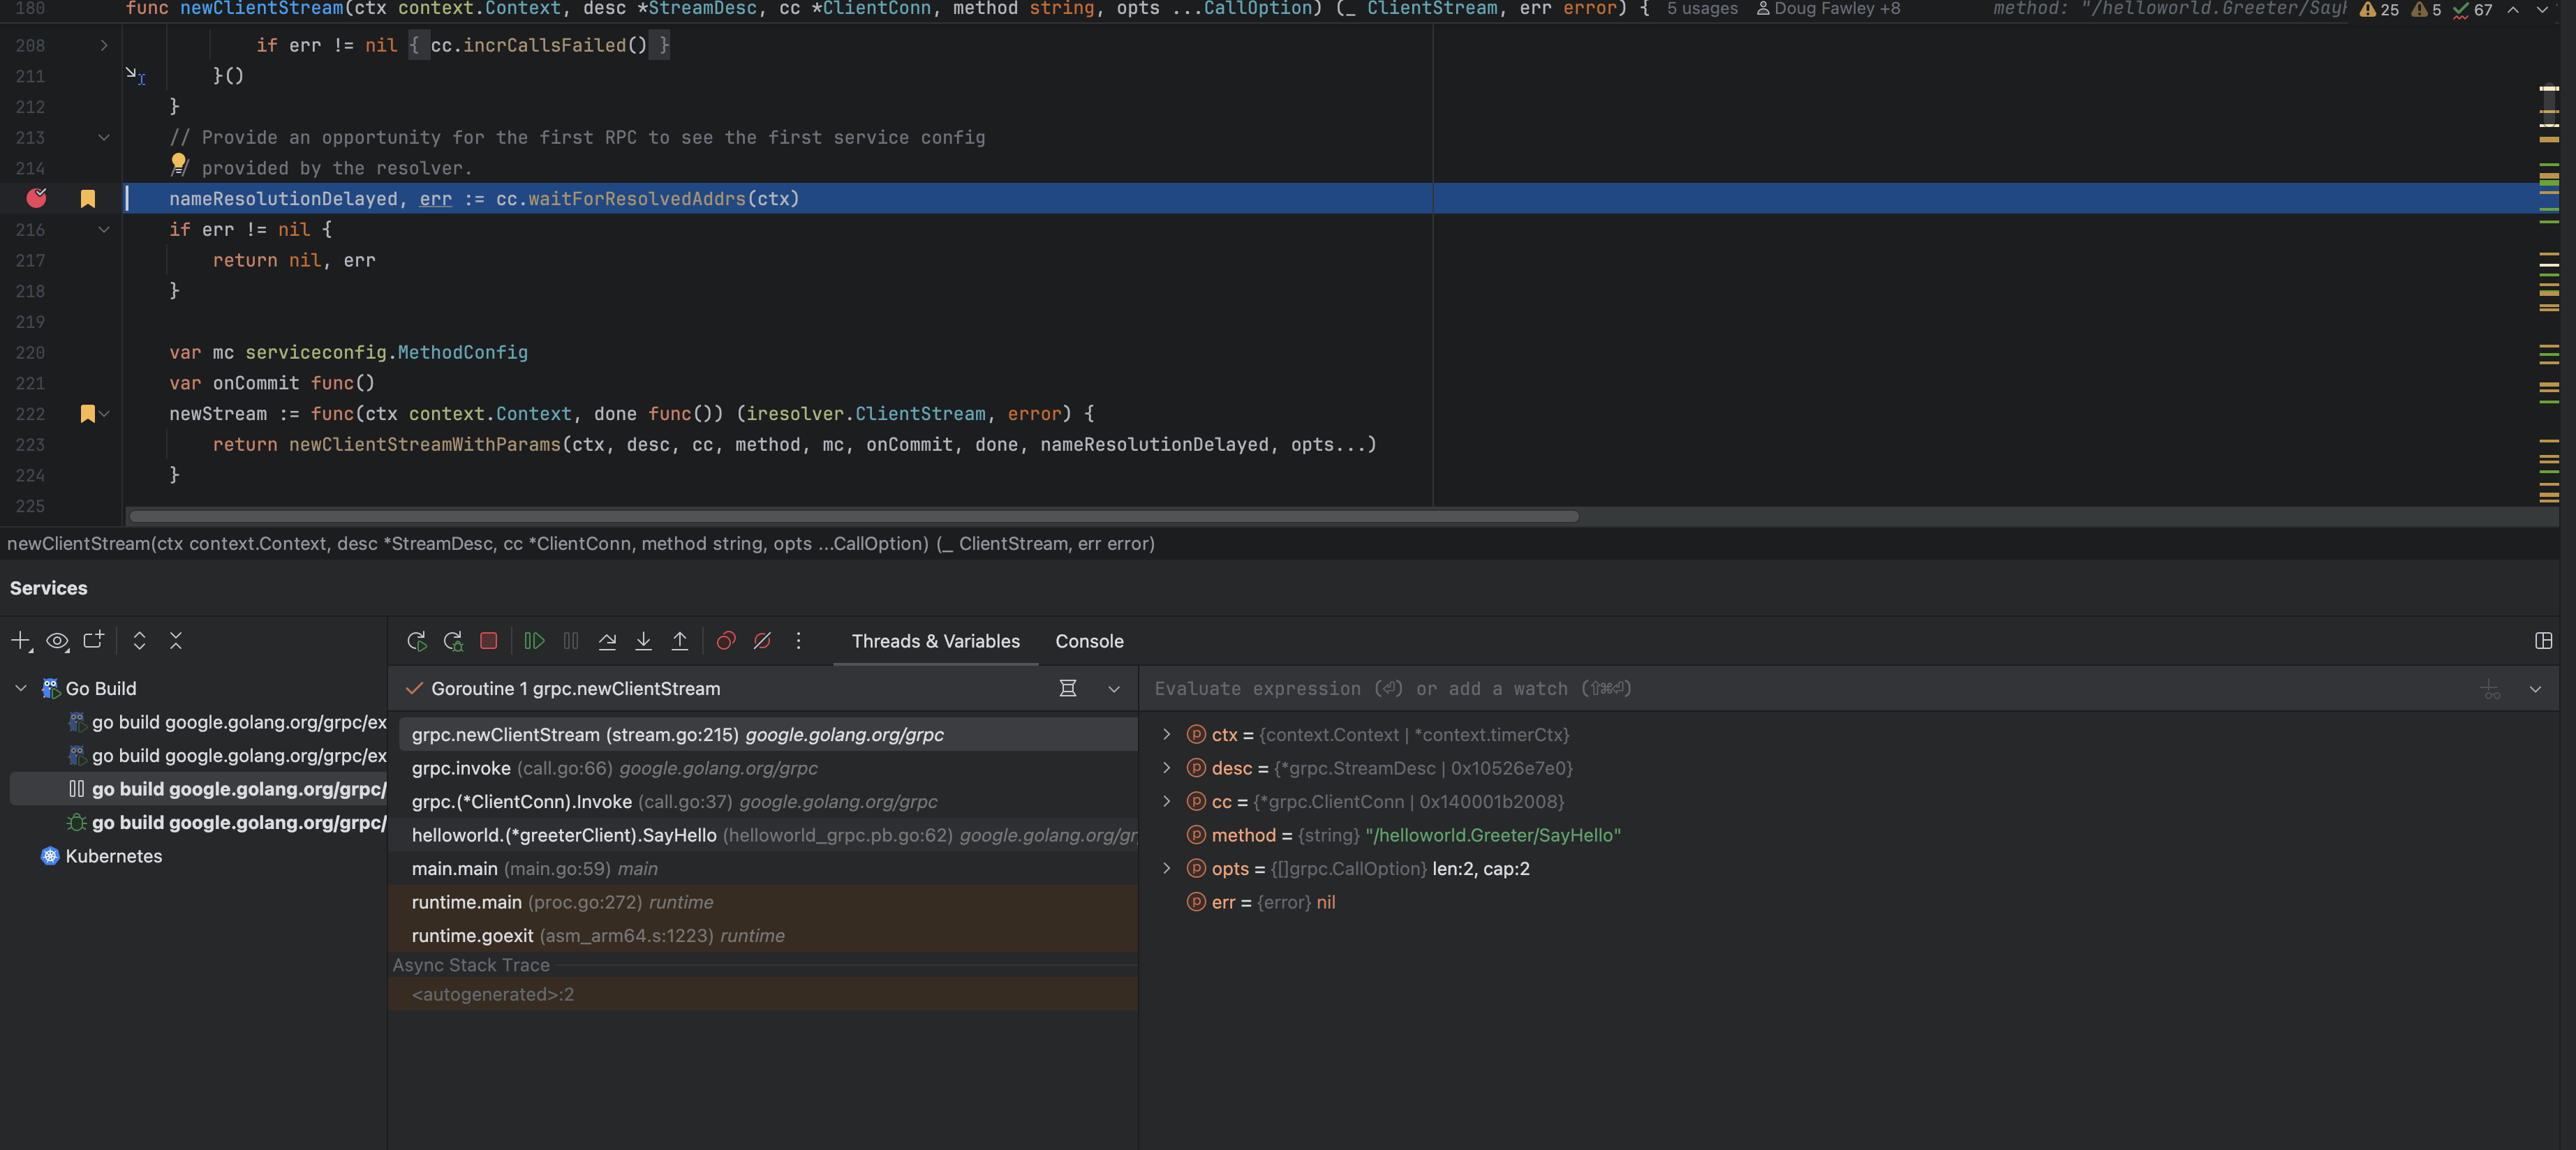Click the Doug Fawley +8 author annotation
2576x1150 pixels.
click(x=1836, y=8)
